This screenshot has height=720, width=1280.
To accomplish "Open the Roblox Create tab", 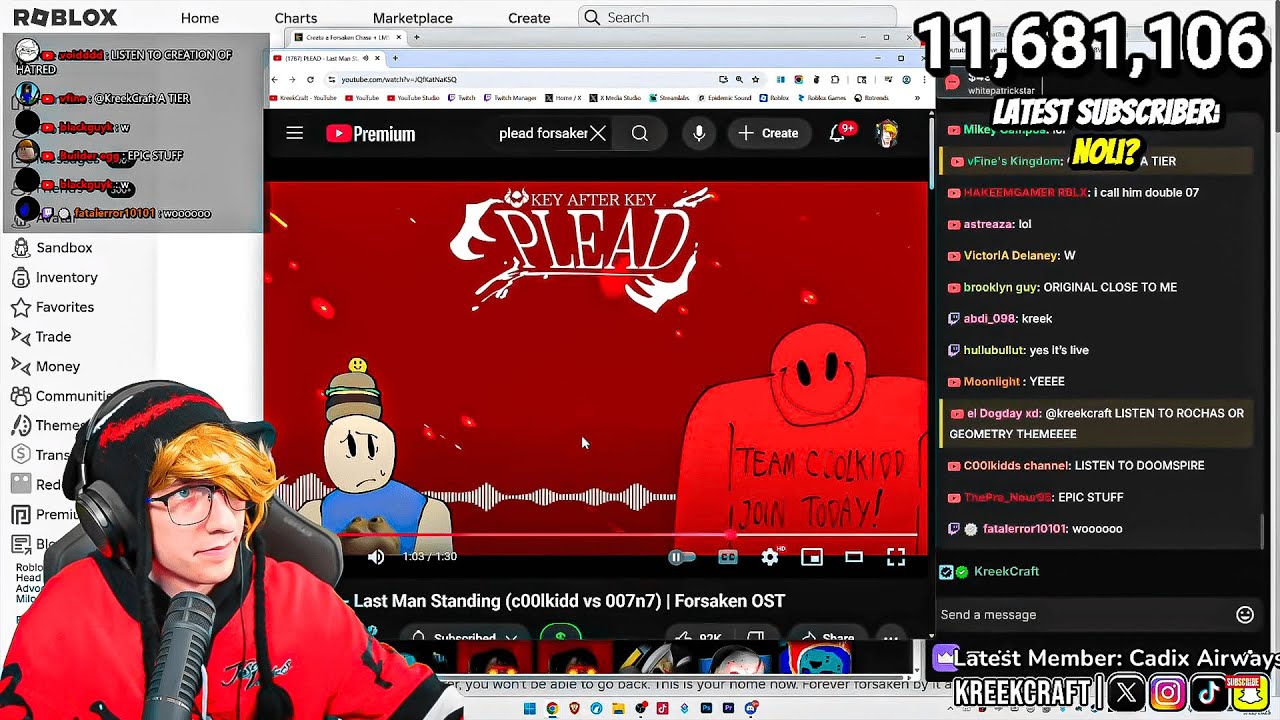I will (529, 18).
